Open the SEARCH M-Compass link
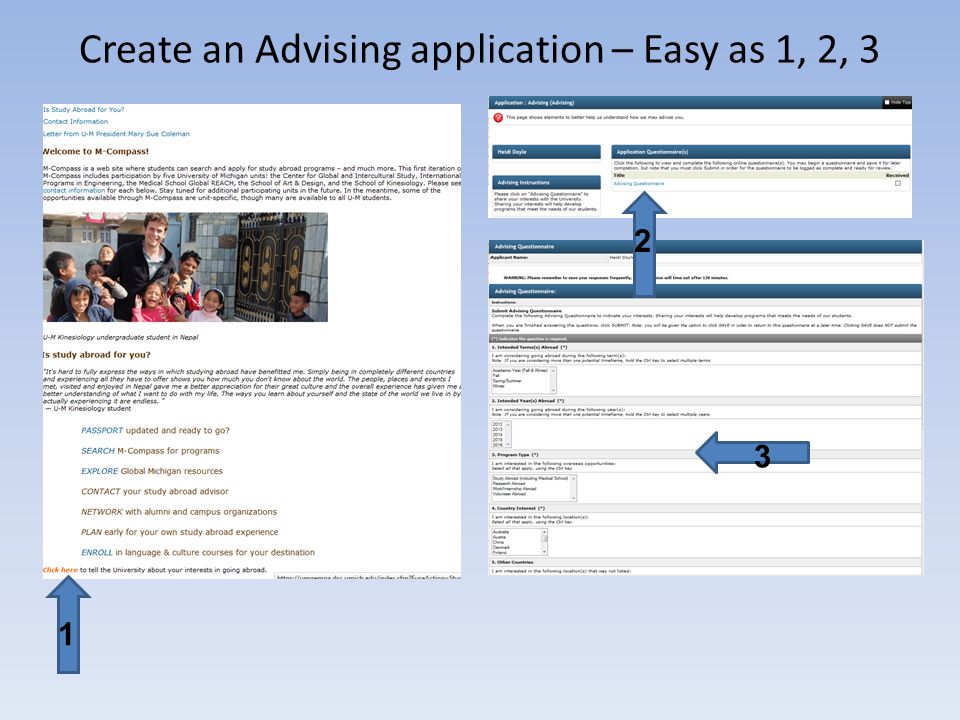The height and width of the screenshot is (720, 960). 97,451
